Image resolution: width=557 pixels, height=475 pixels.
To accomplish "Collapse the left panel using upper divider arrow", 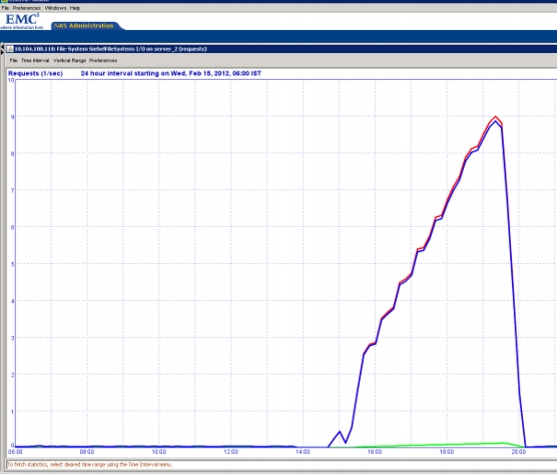I will click(2, 47).
